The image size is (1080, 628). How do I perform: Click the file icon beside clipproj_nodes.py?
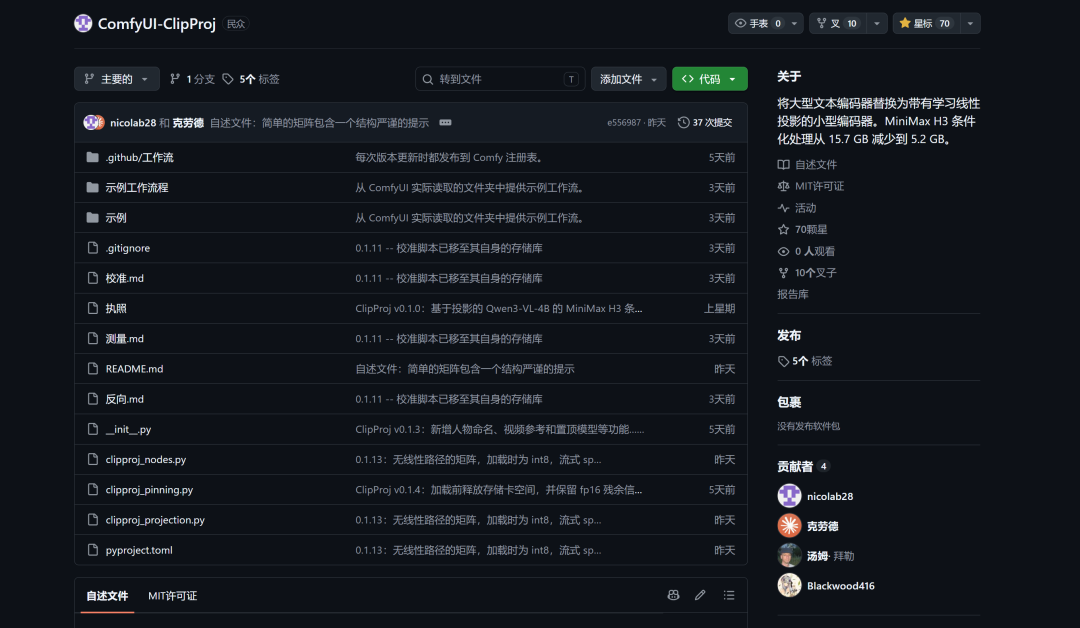tap(92, 459)
